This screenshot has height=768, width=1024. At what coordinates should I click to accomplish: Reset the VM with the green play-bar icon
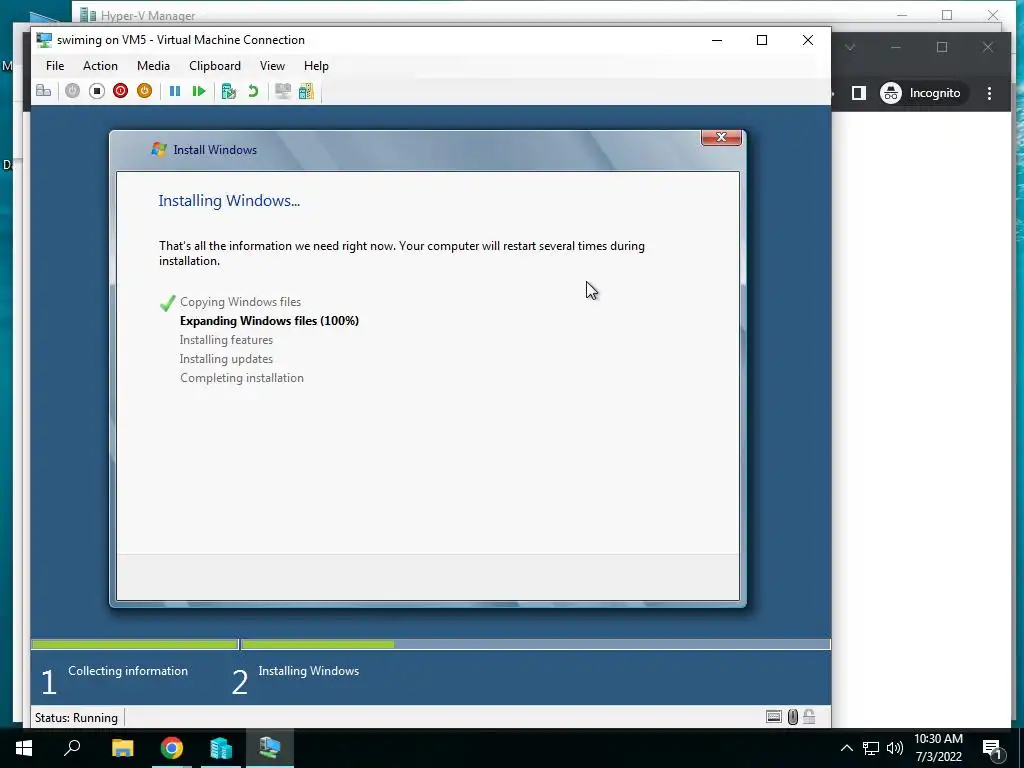pyautogui.click(x=199, y=91)
